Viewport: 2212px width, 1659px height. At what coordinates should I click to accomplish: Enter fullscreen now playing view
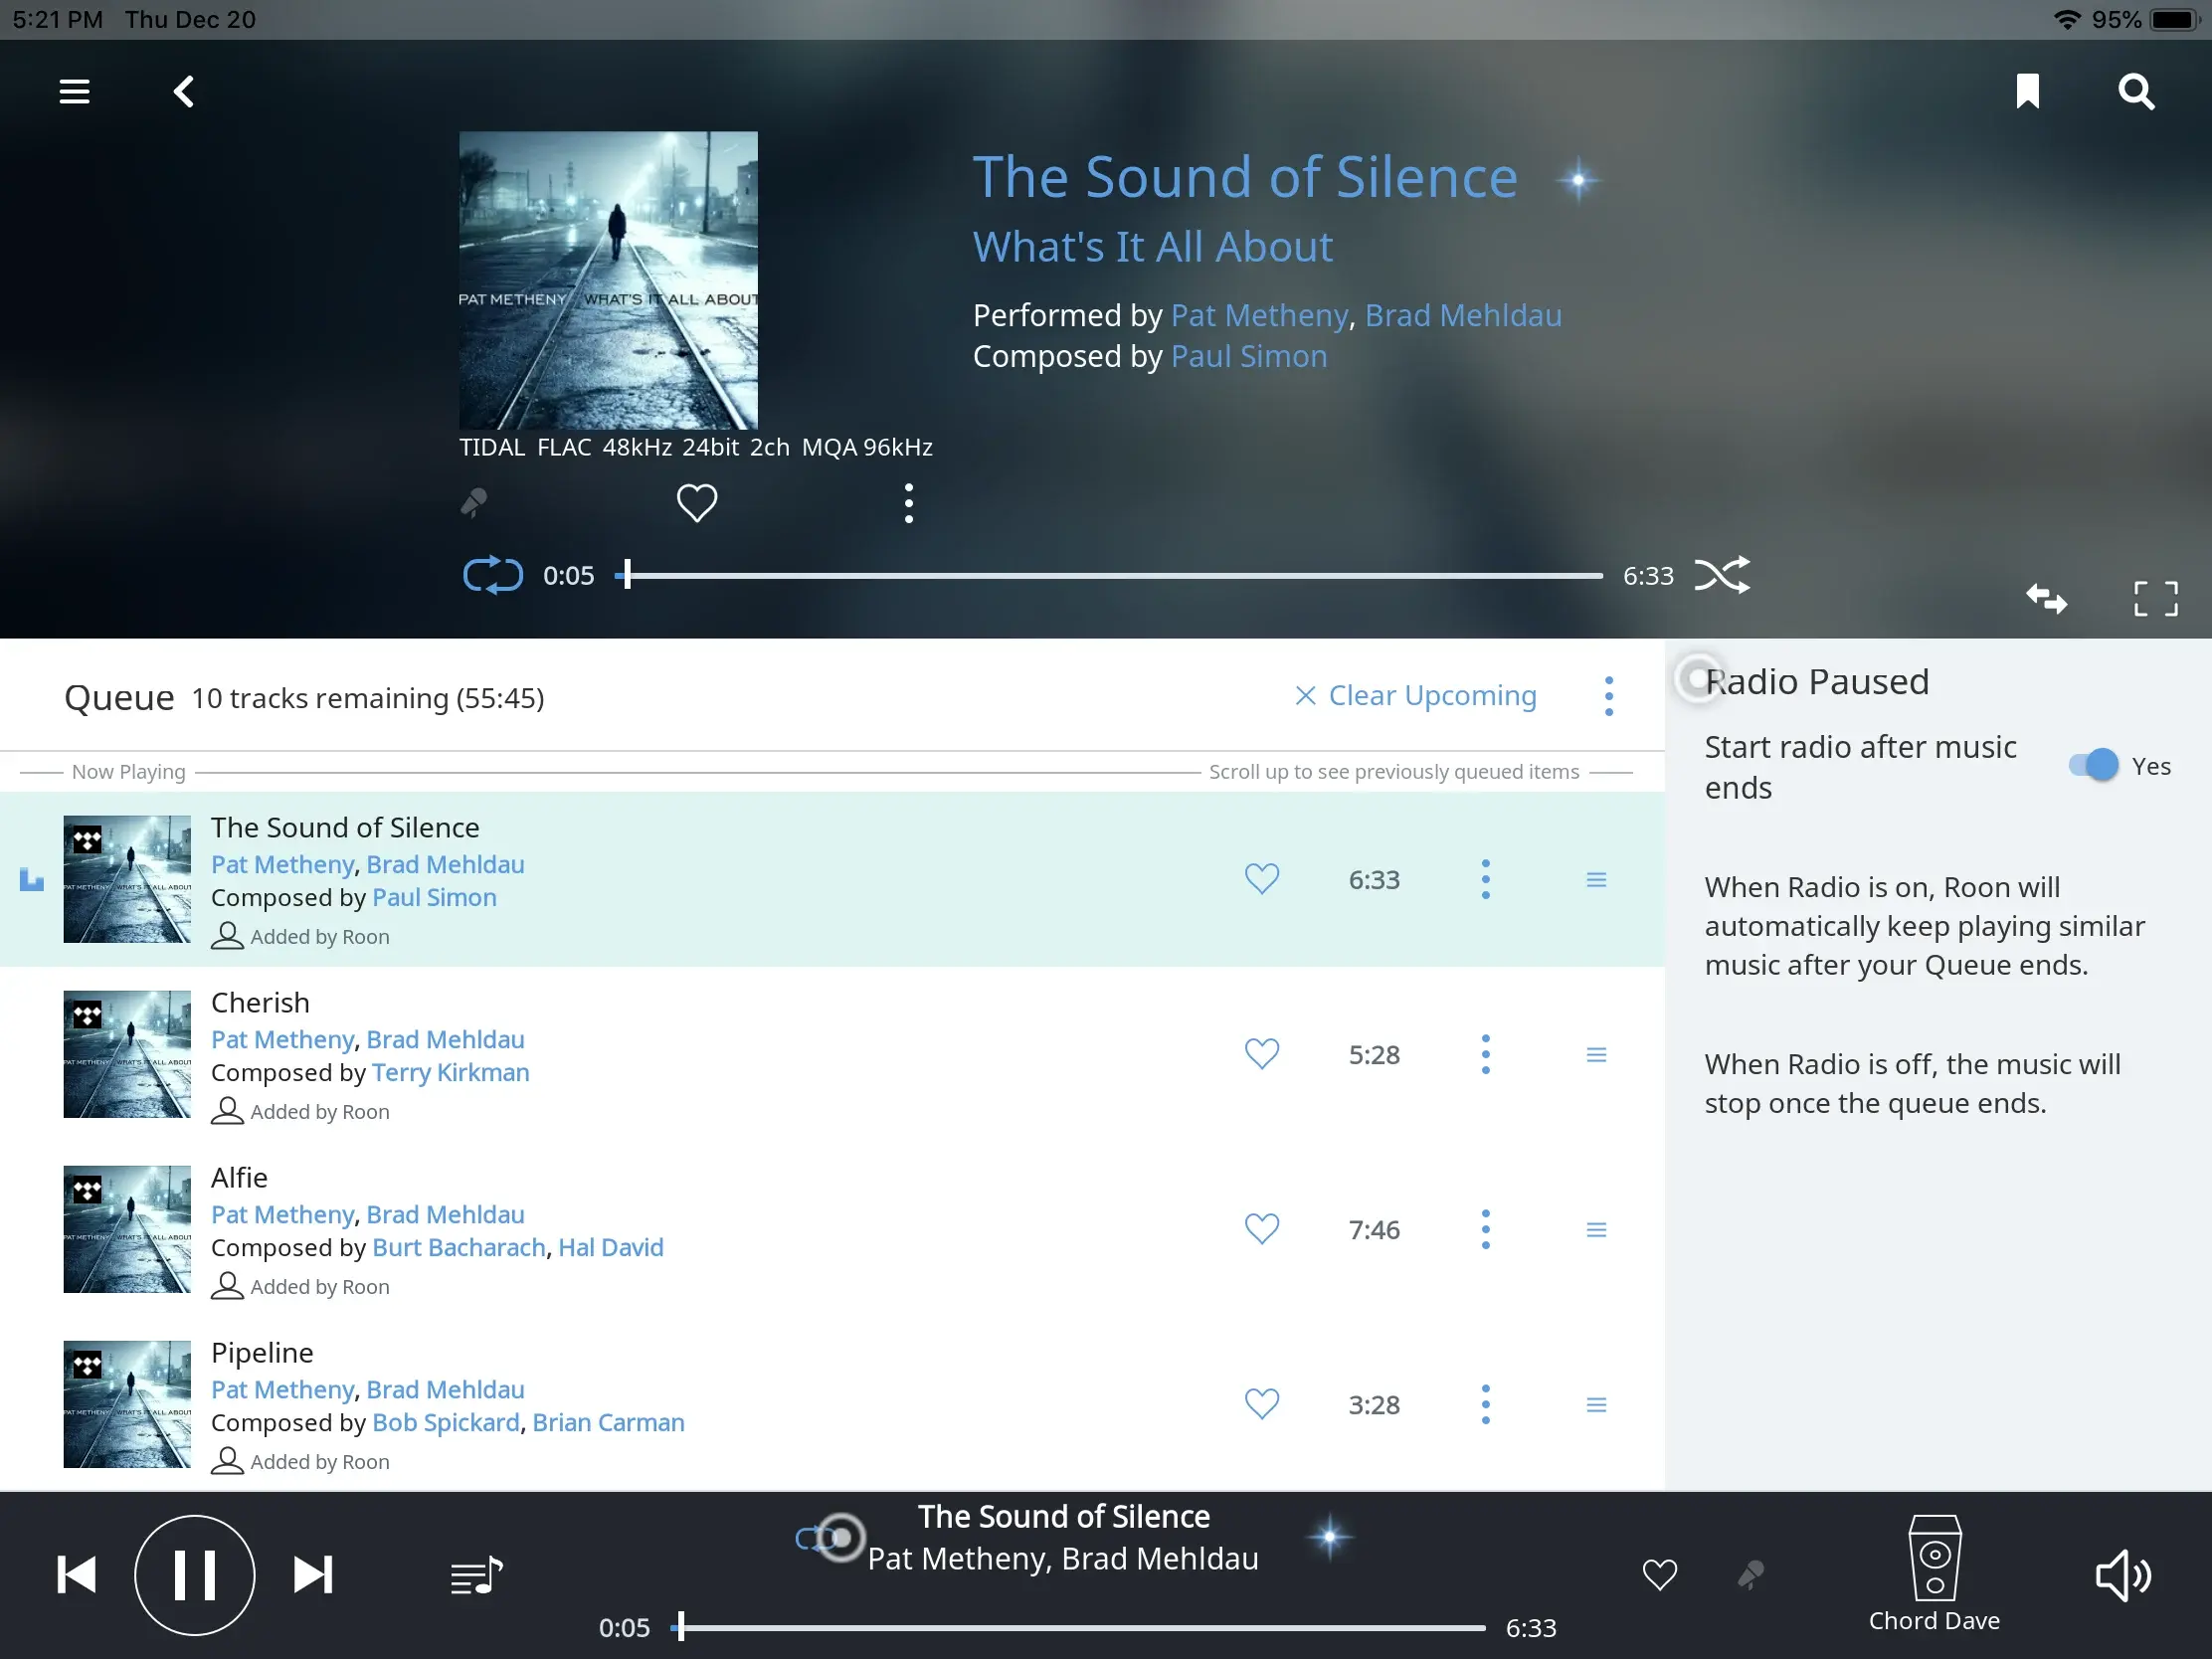click(x=2155, y=599)
